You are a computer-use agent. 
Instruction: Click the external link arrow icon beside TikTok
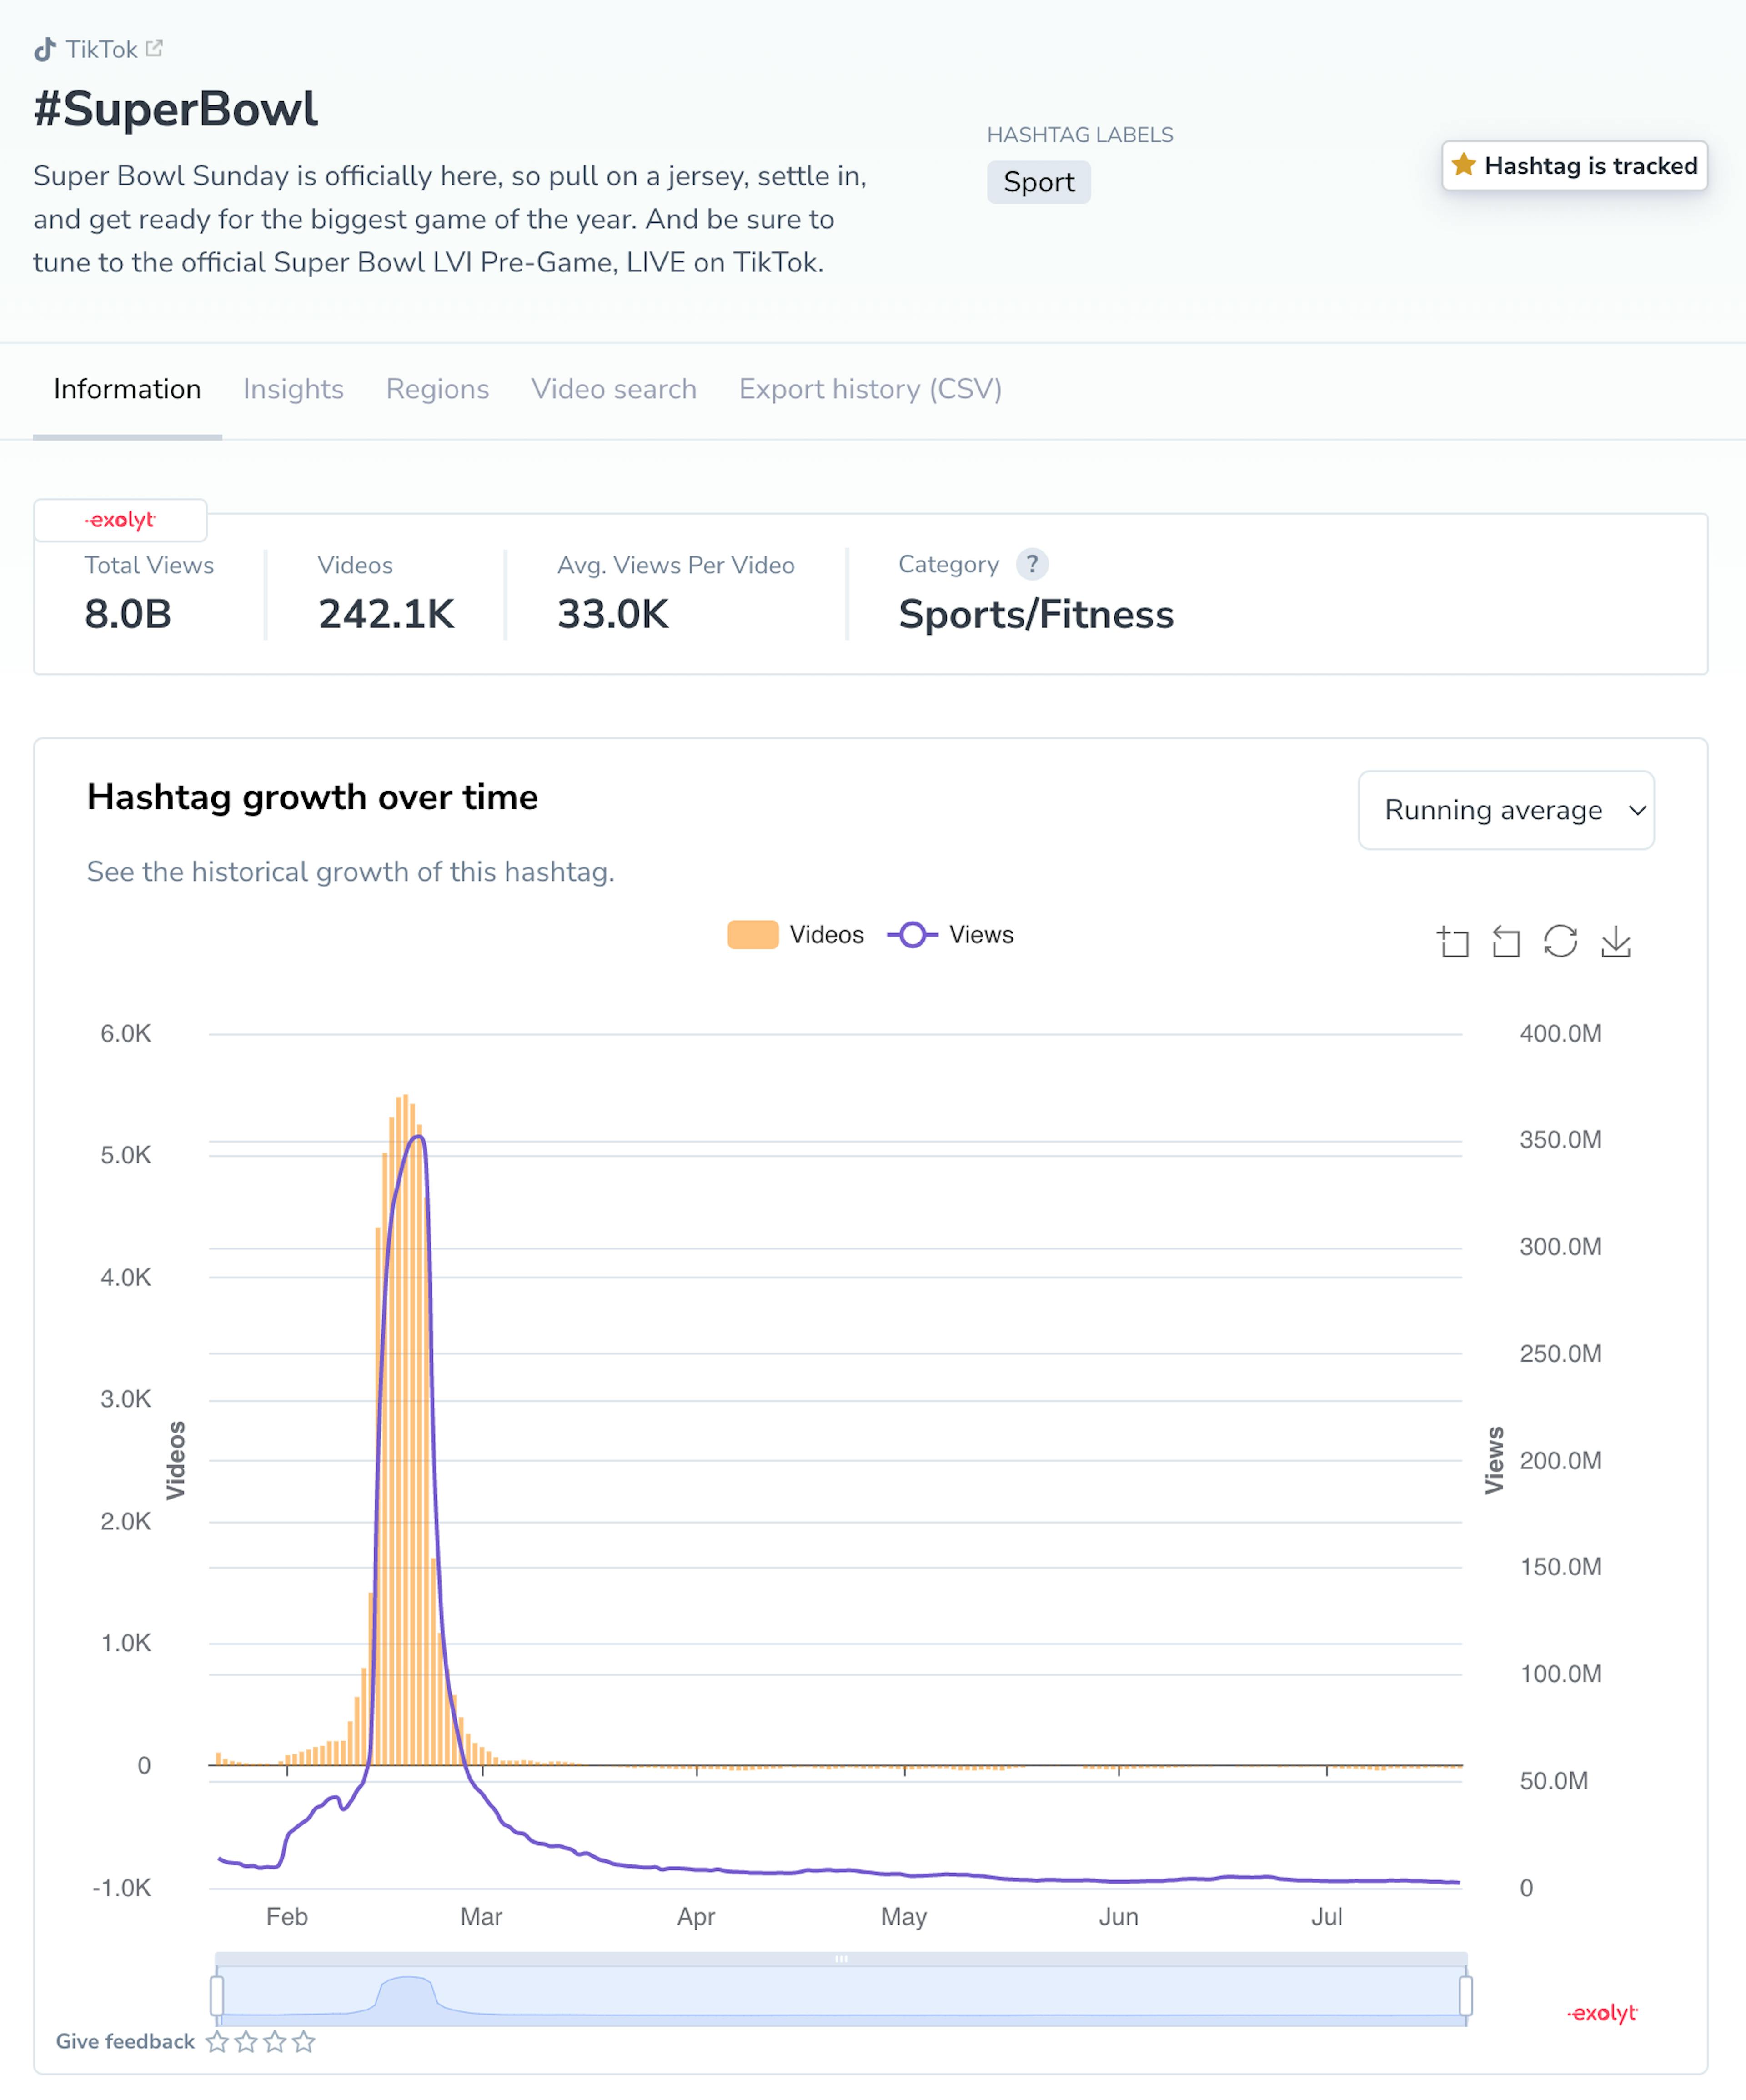click(154, 48)
